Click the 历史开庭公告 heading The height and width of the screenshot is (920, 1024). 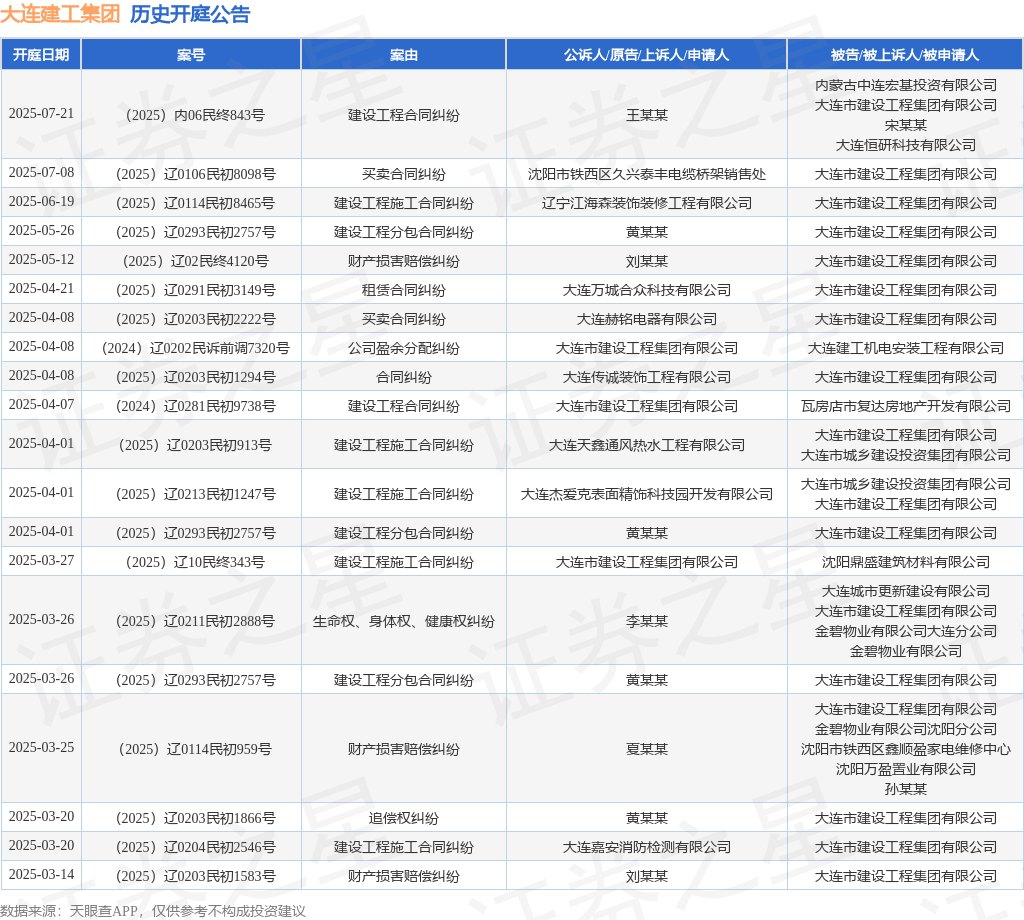pos(190,14)
